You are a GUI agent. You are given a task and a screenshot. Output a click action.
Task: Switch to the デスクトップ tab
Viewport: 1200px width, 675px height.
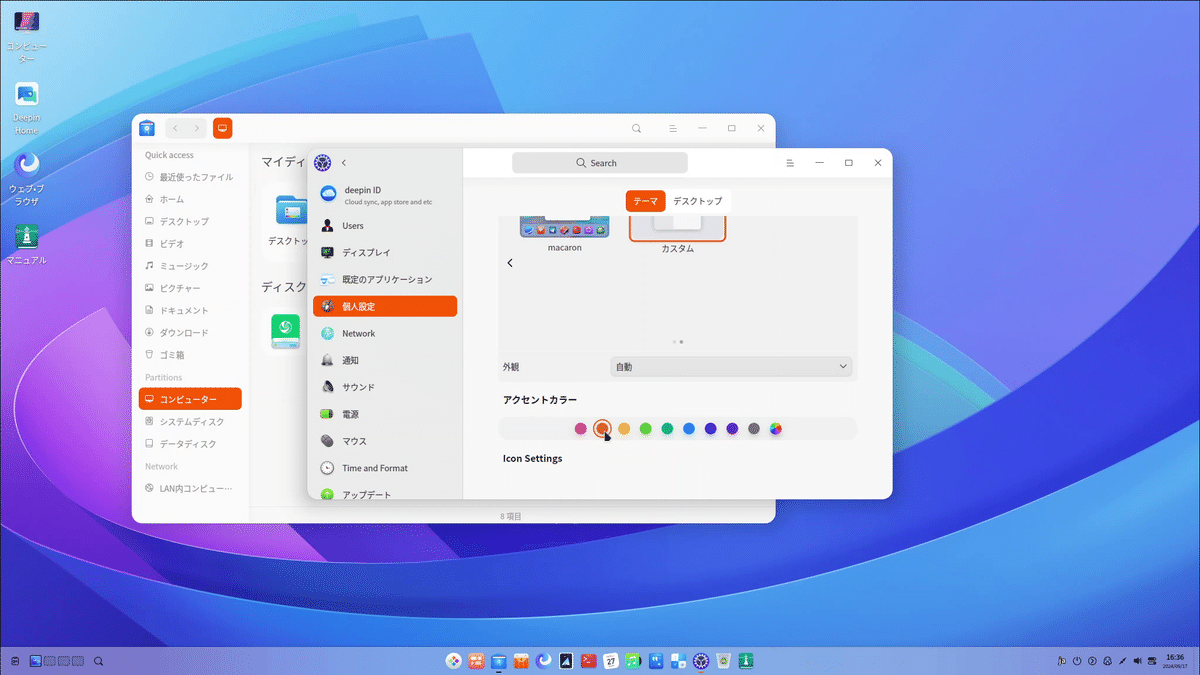pyautogui.click(x=697, y=201)
